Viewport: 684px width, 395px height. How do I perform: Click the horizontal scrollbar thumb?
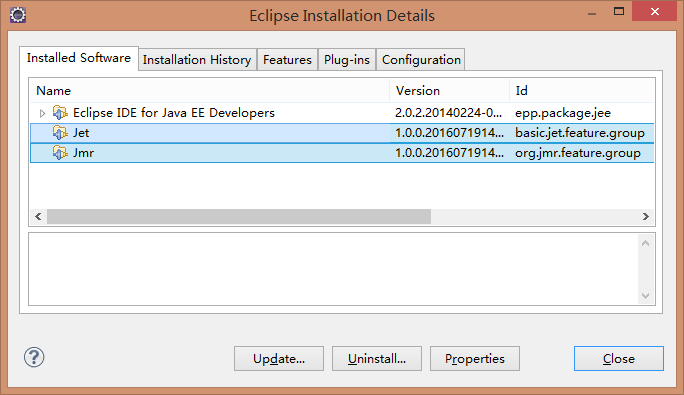click(239, 216)
